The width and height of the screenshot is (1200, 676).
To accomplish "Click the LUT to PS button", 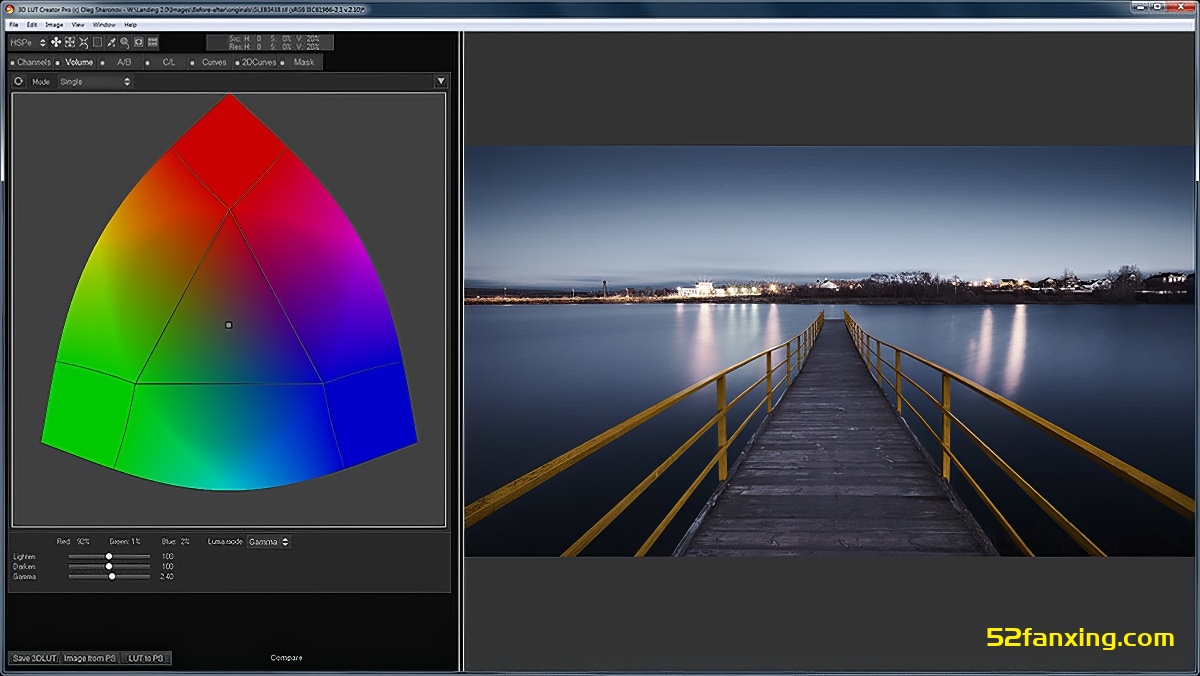I will (146, 658).
